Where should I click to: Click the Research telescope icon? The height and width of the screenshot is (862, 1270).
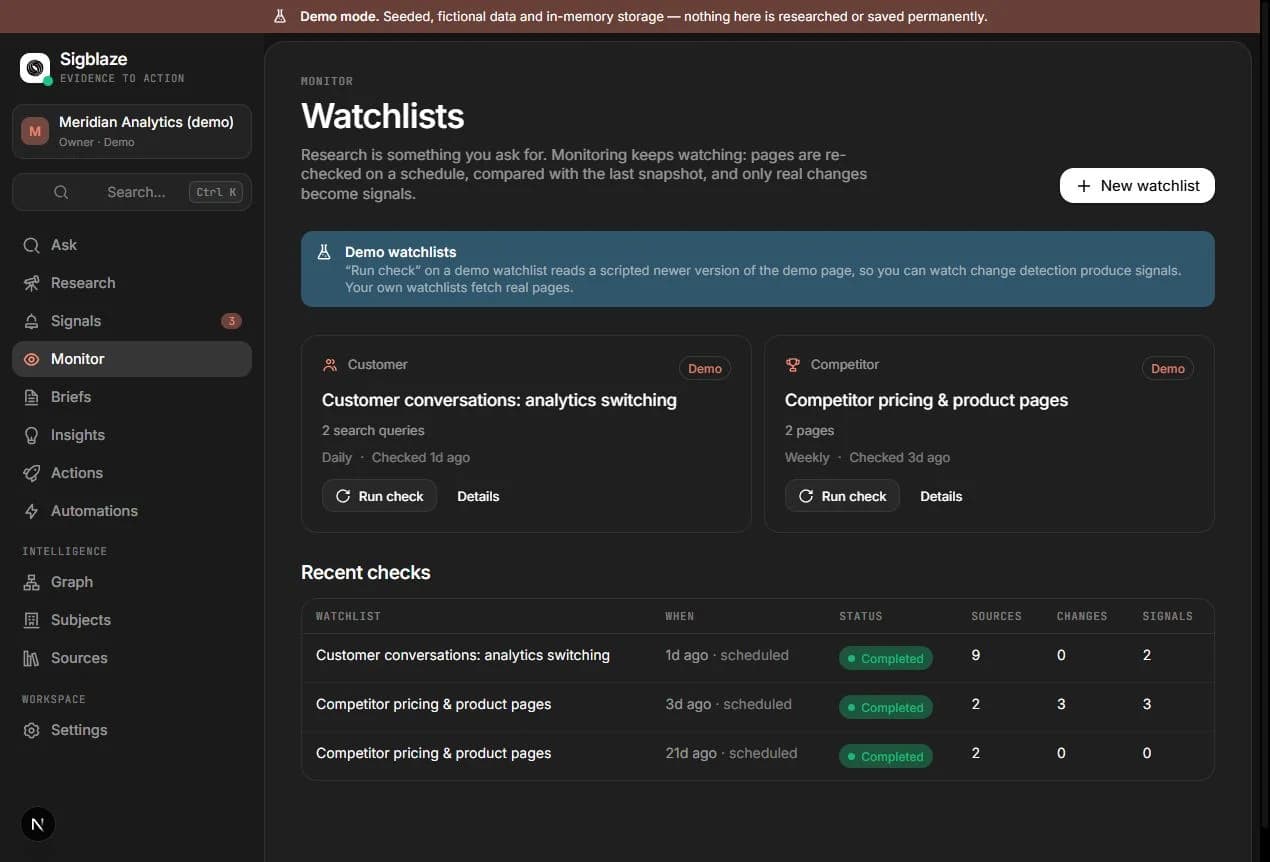[32, 283]
